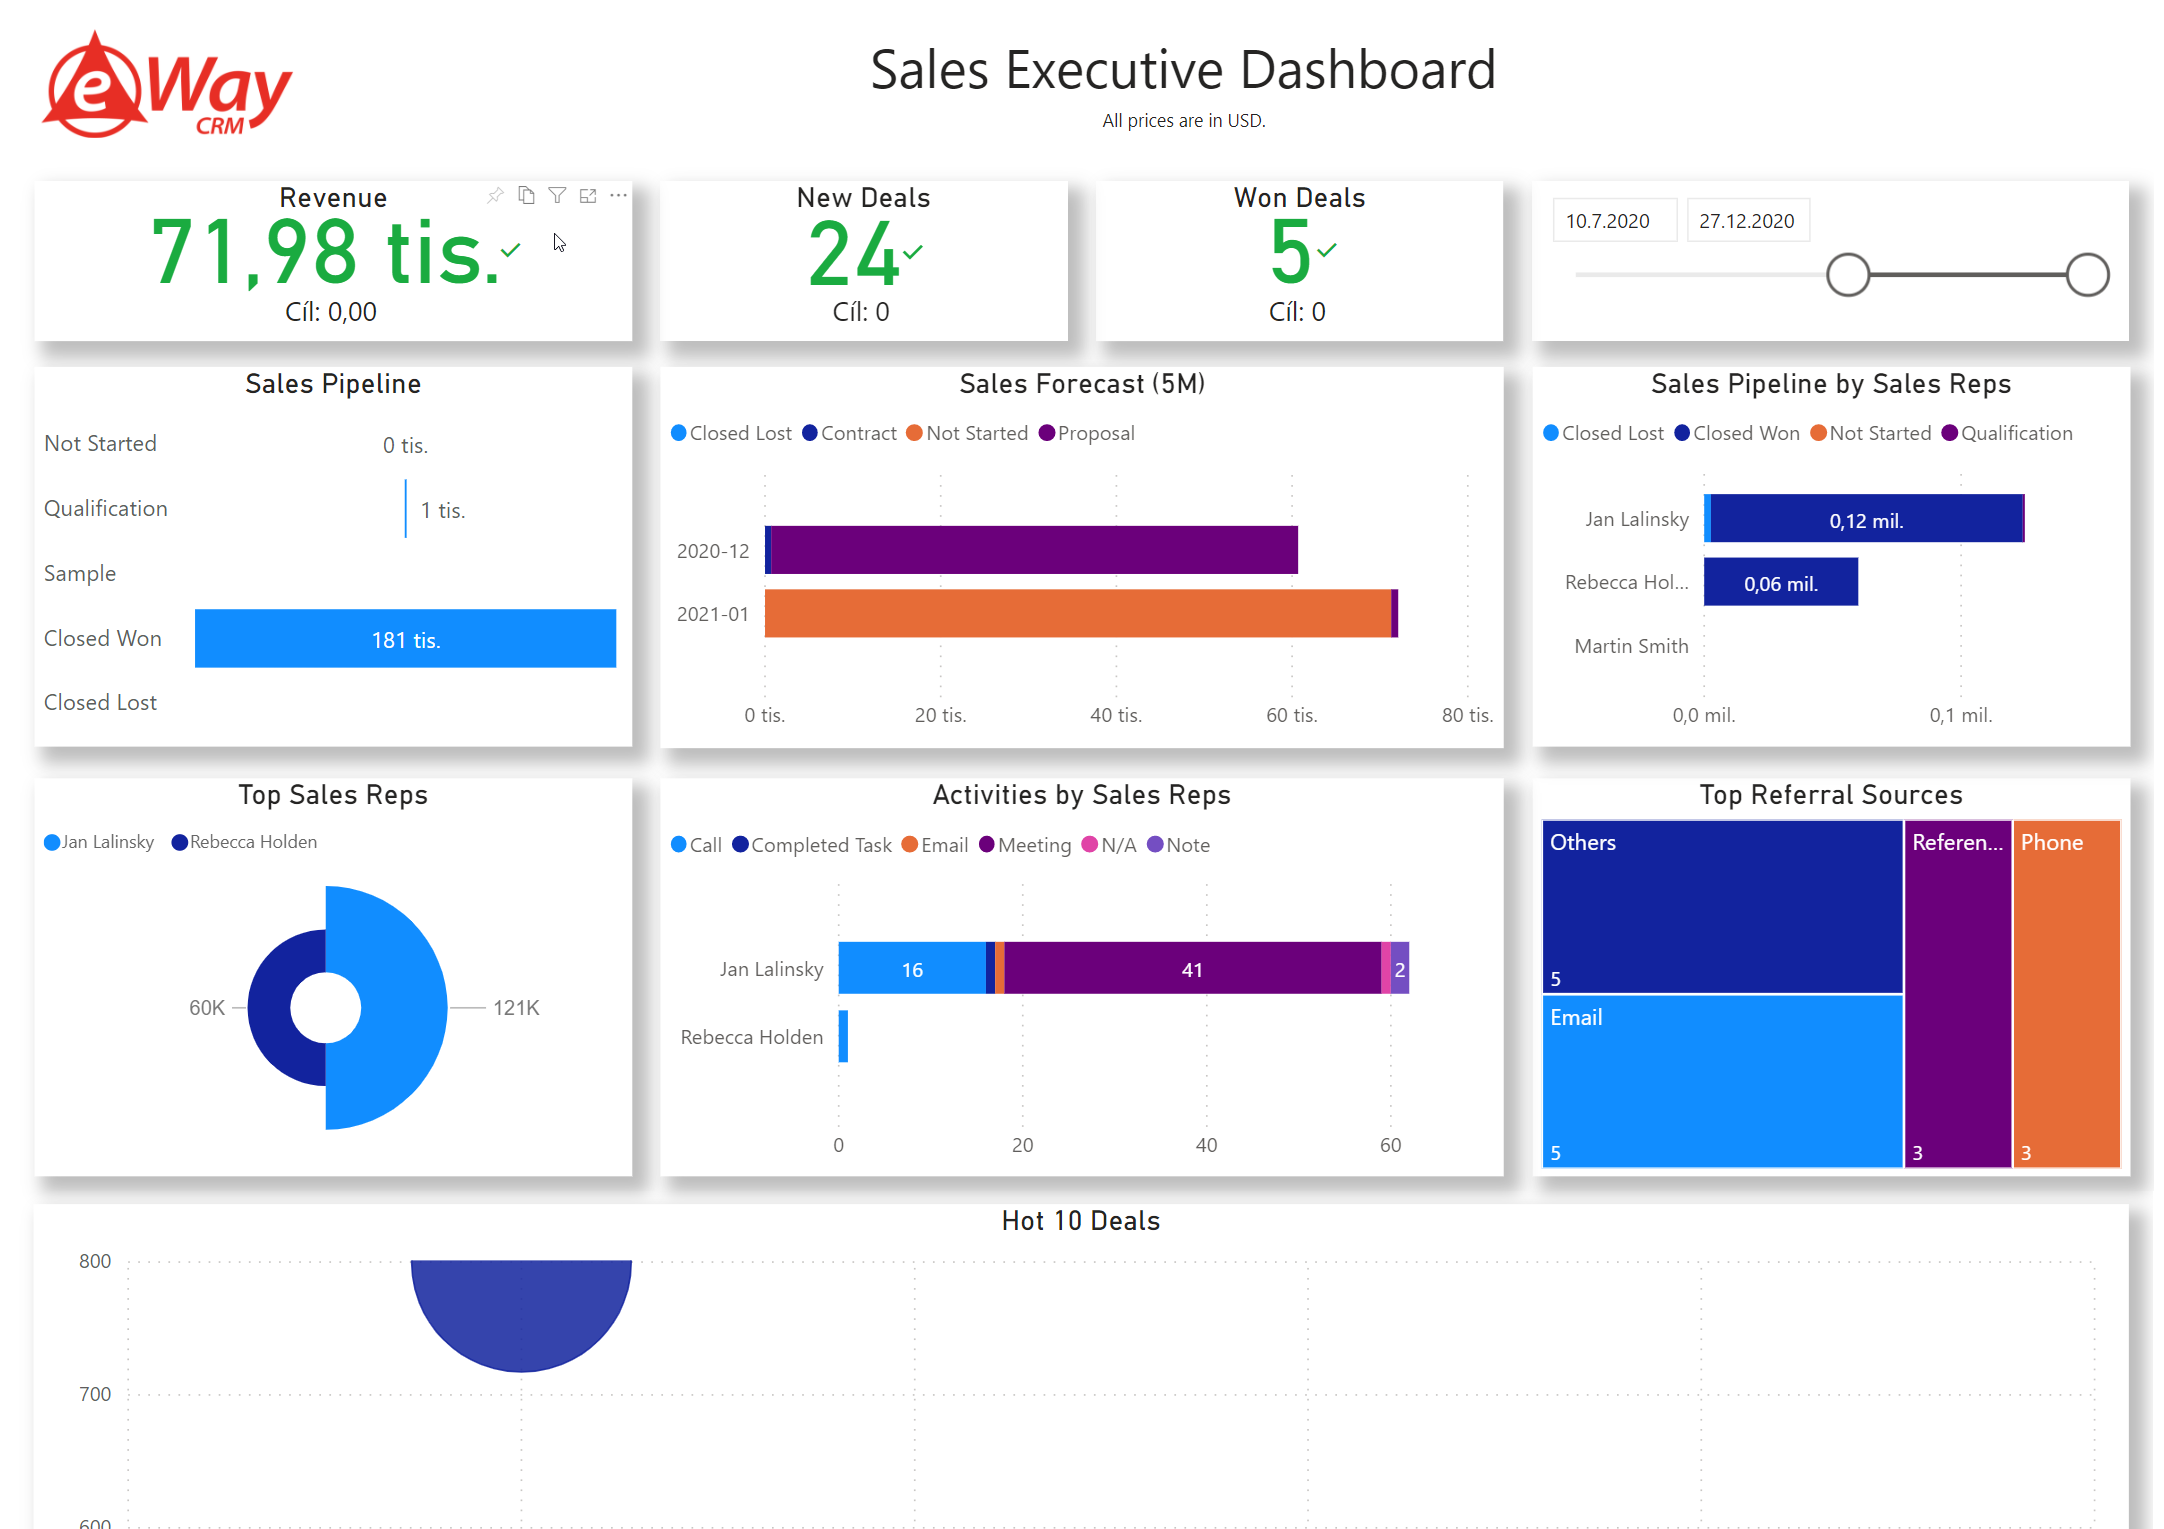Toggle Call legend in Activities chart
The image size is (2164, 1529).
[x=696, y=845]
